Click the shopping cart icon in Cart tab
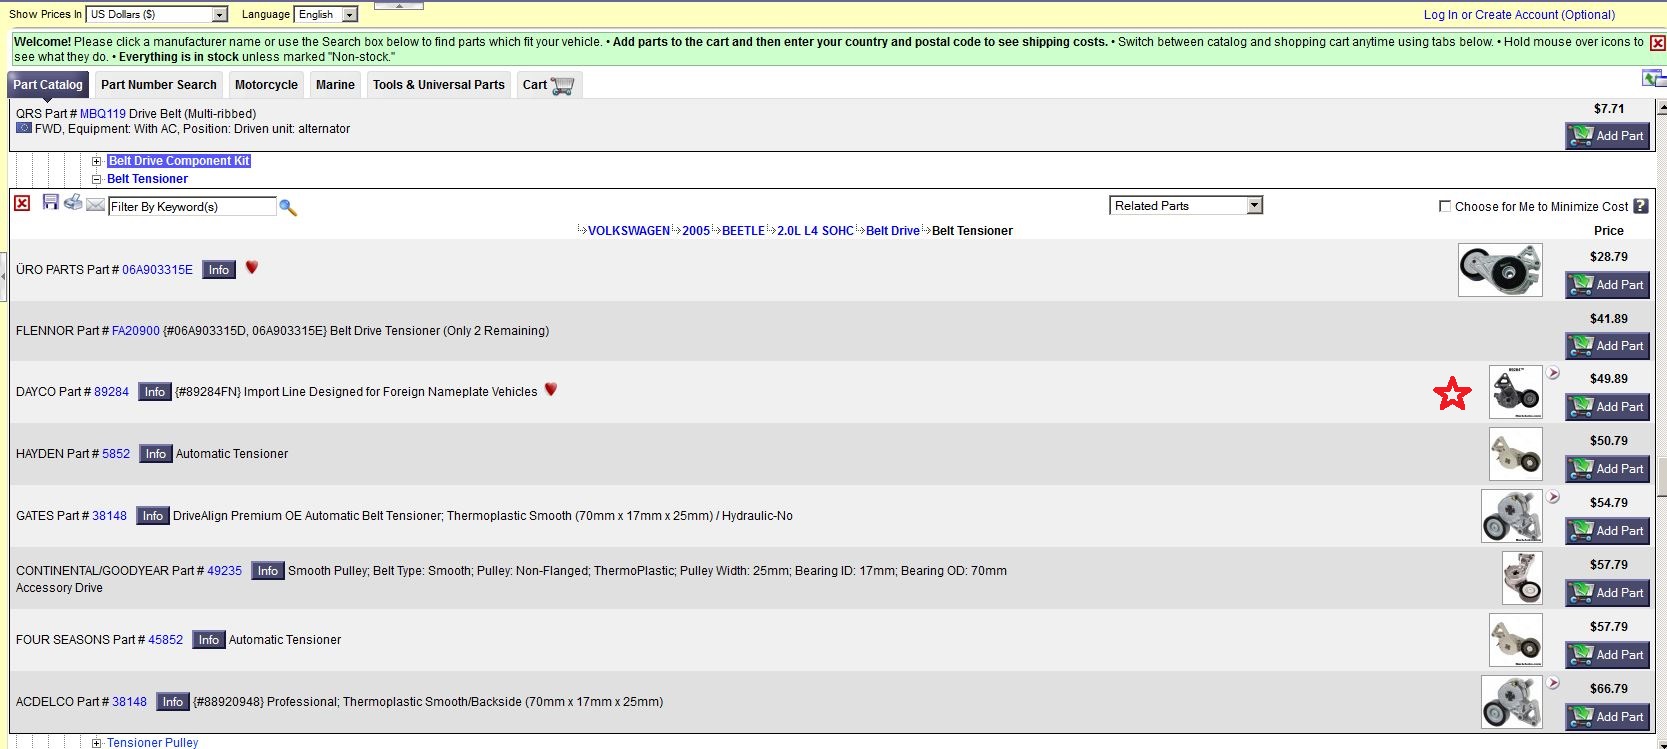 pyautogui.click(x=563, y=86)
